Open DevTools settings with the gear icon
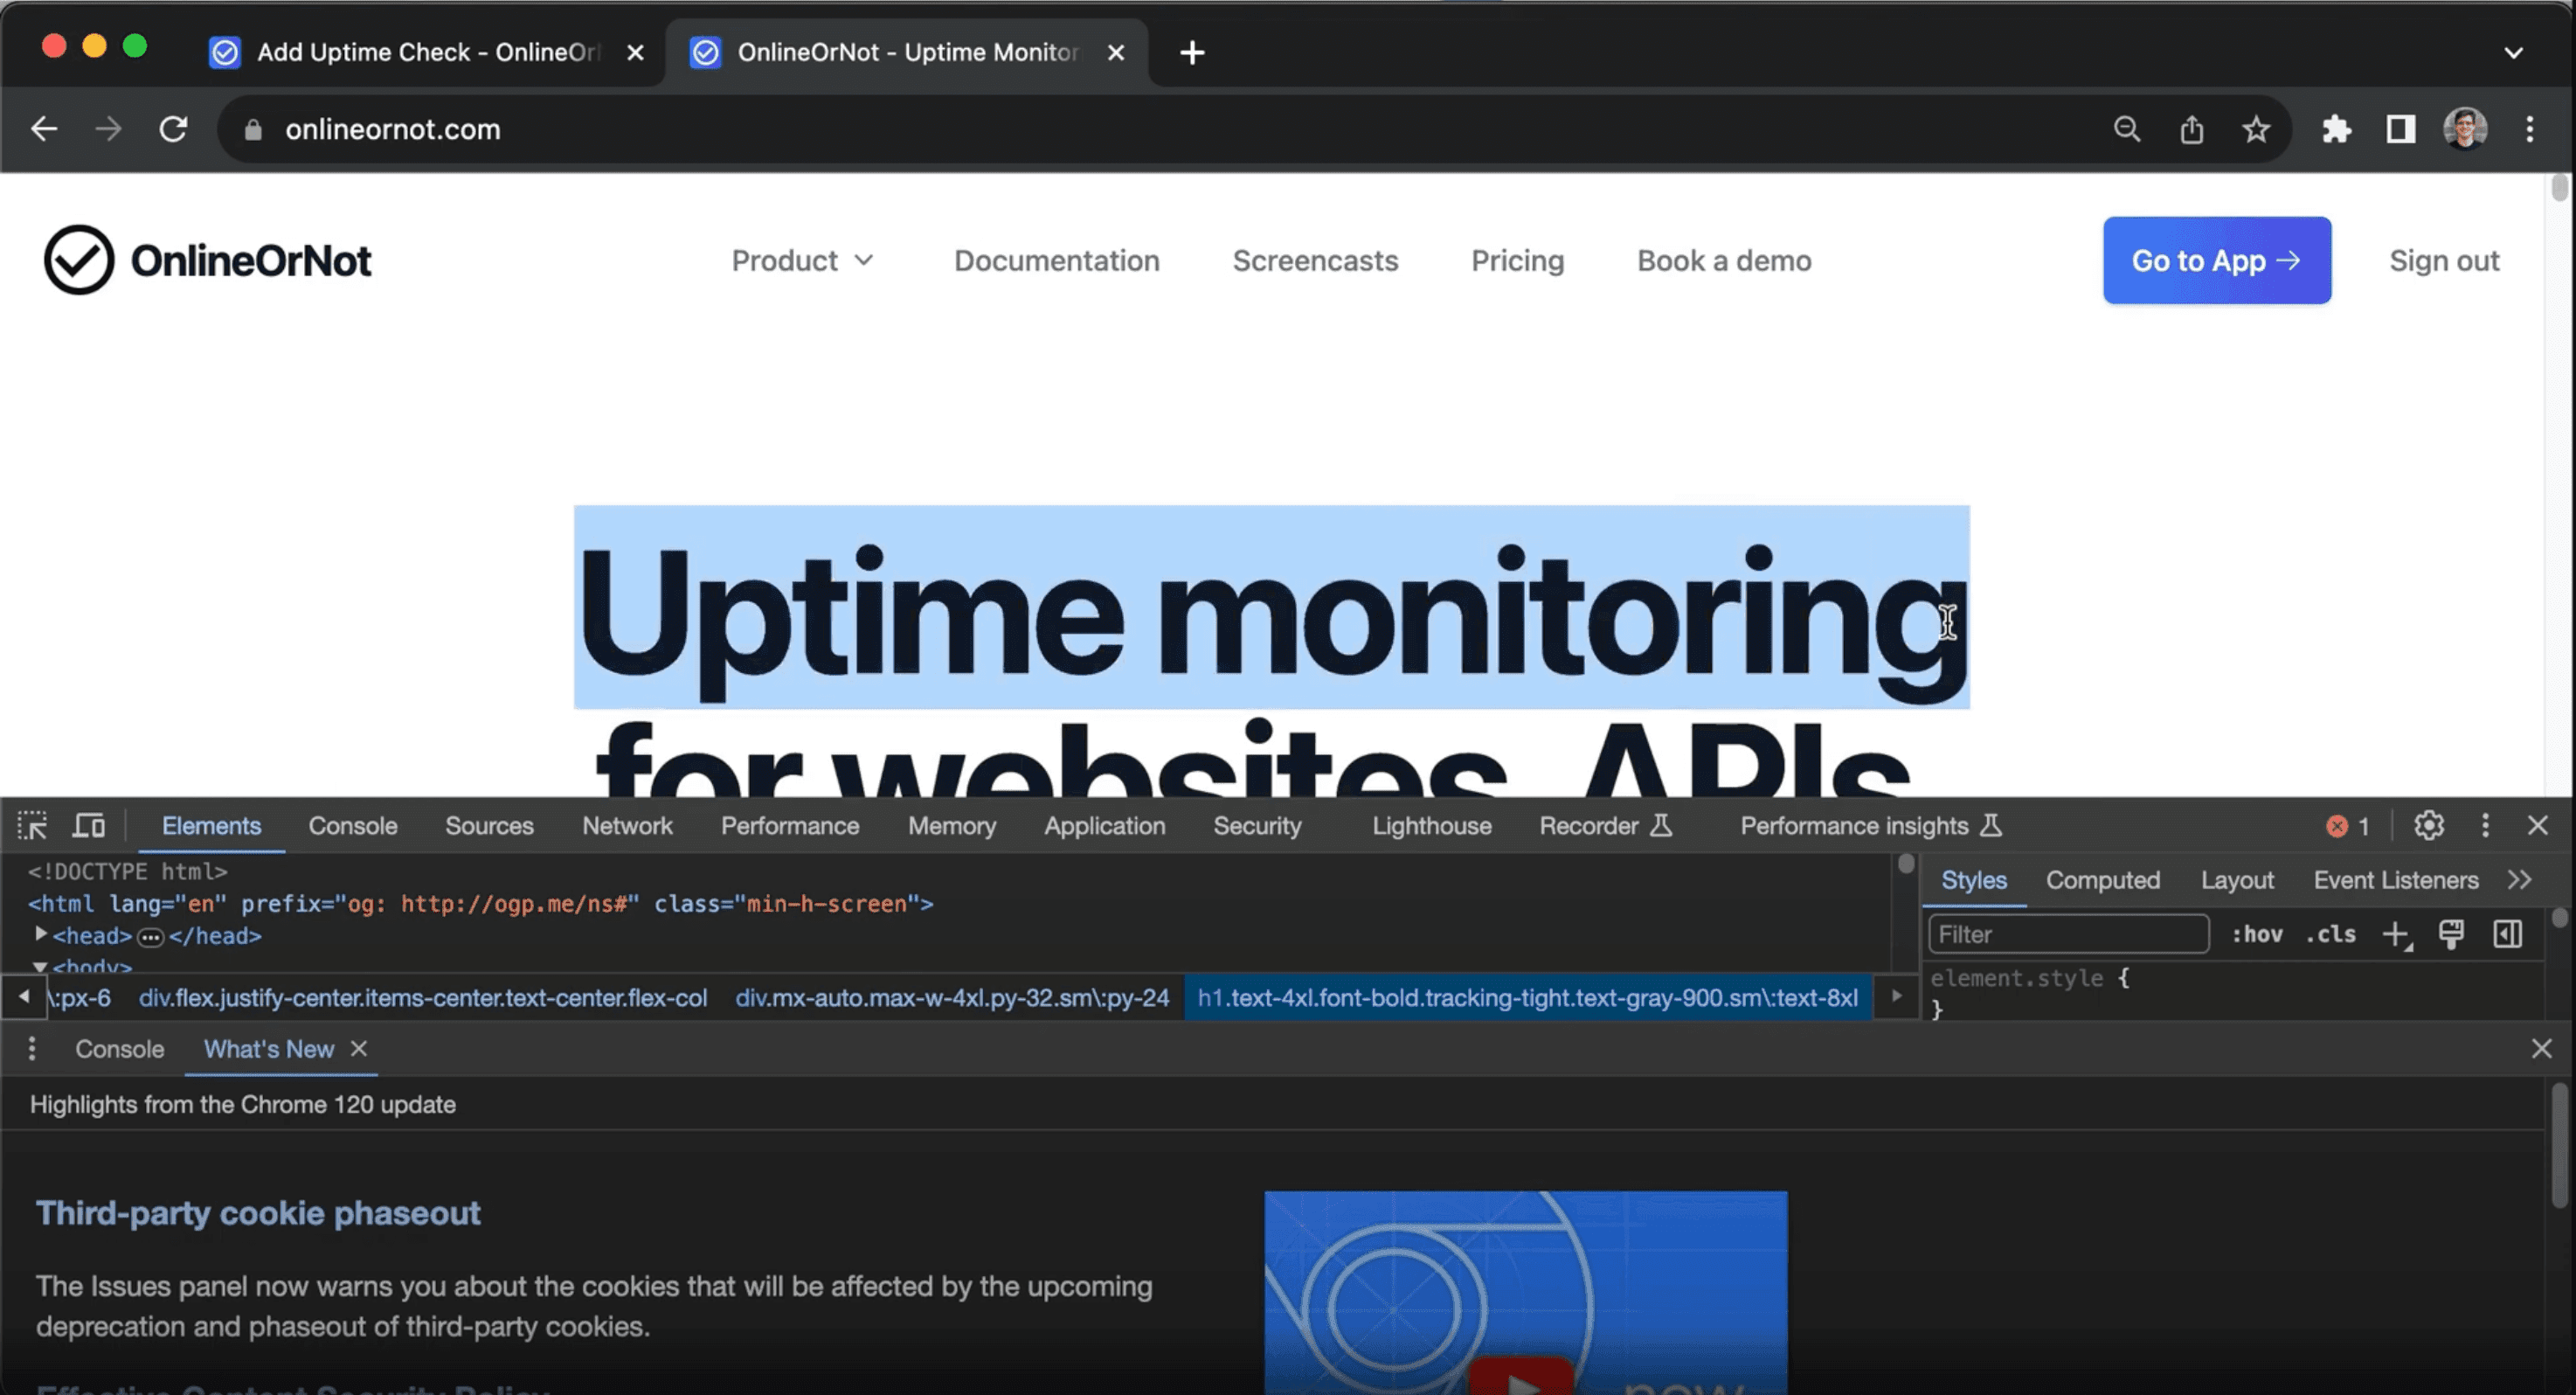Image resolution: width=2576 pixels, height=1395 pixels. (2429, 825)
